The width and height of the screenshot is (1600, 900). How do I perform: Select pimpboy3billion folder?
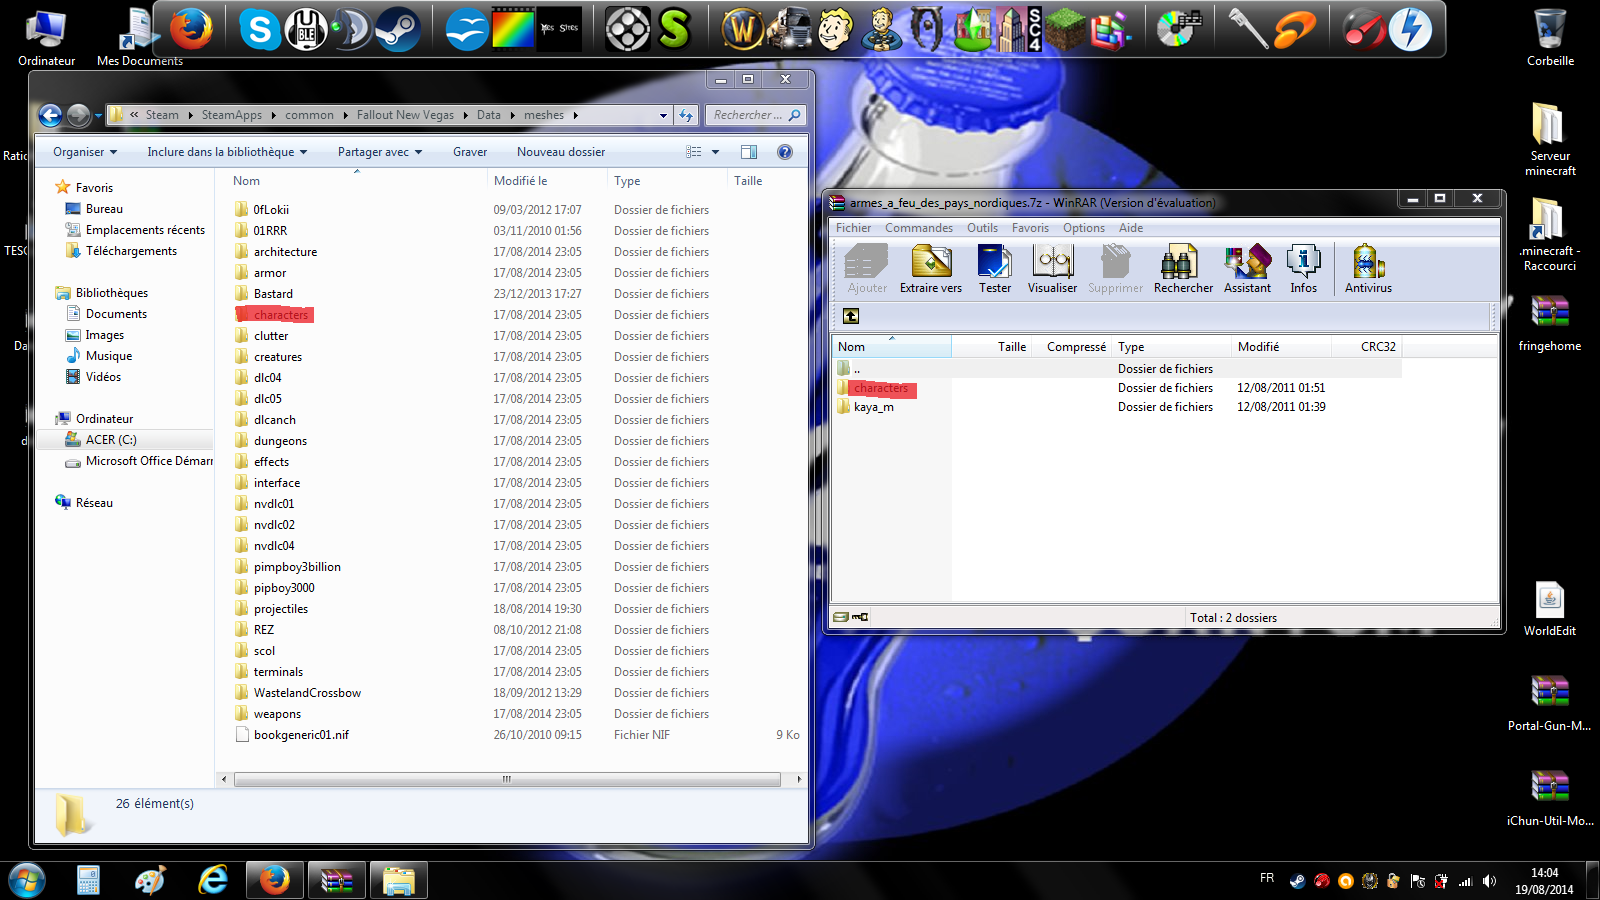(x=297, y=567)
